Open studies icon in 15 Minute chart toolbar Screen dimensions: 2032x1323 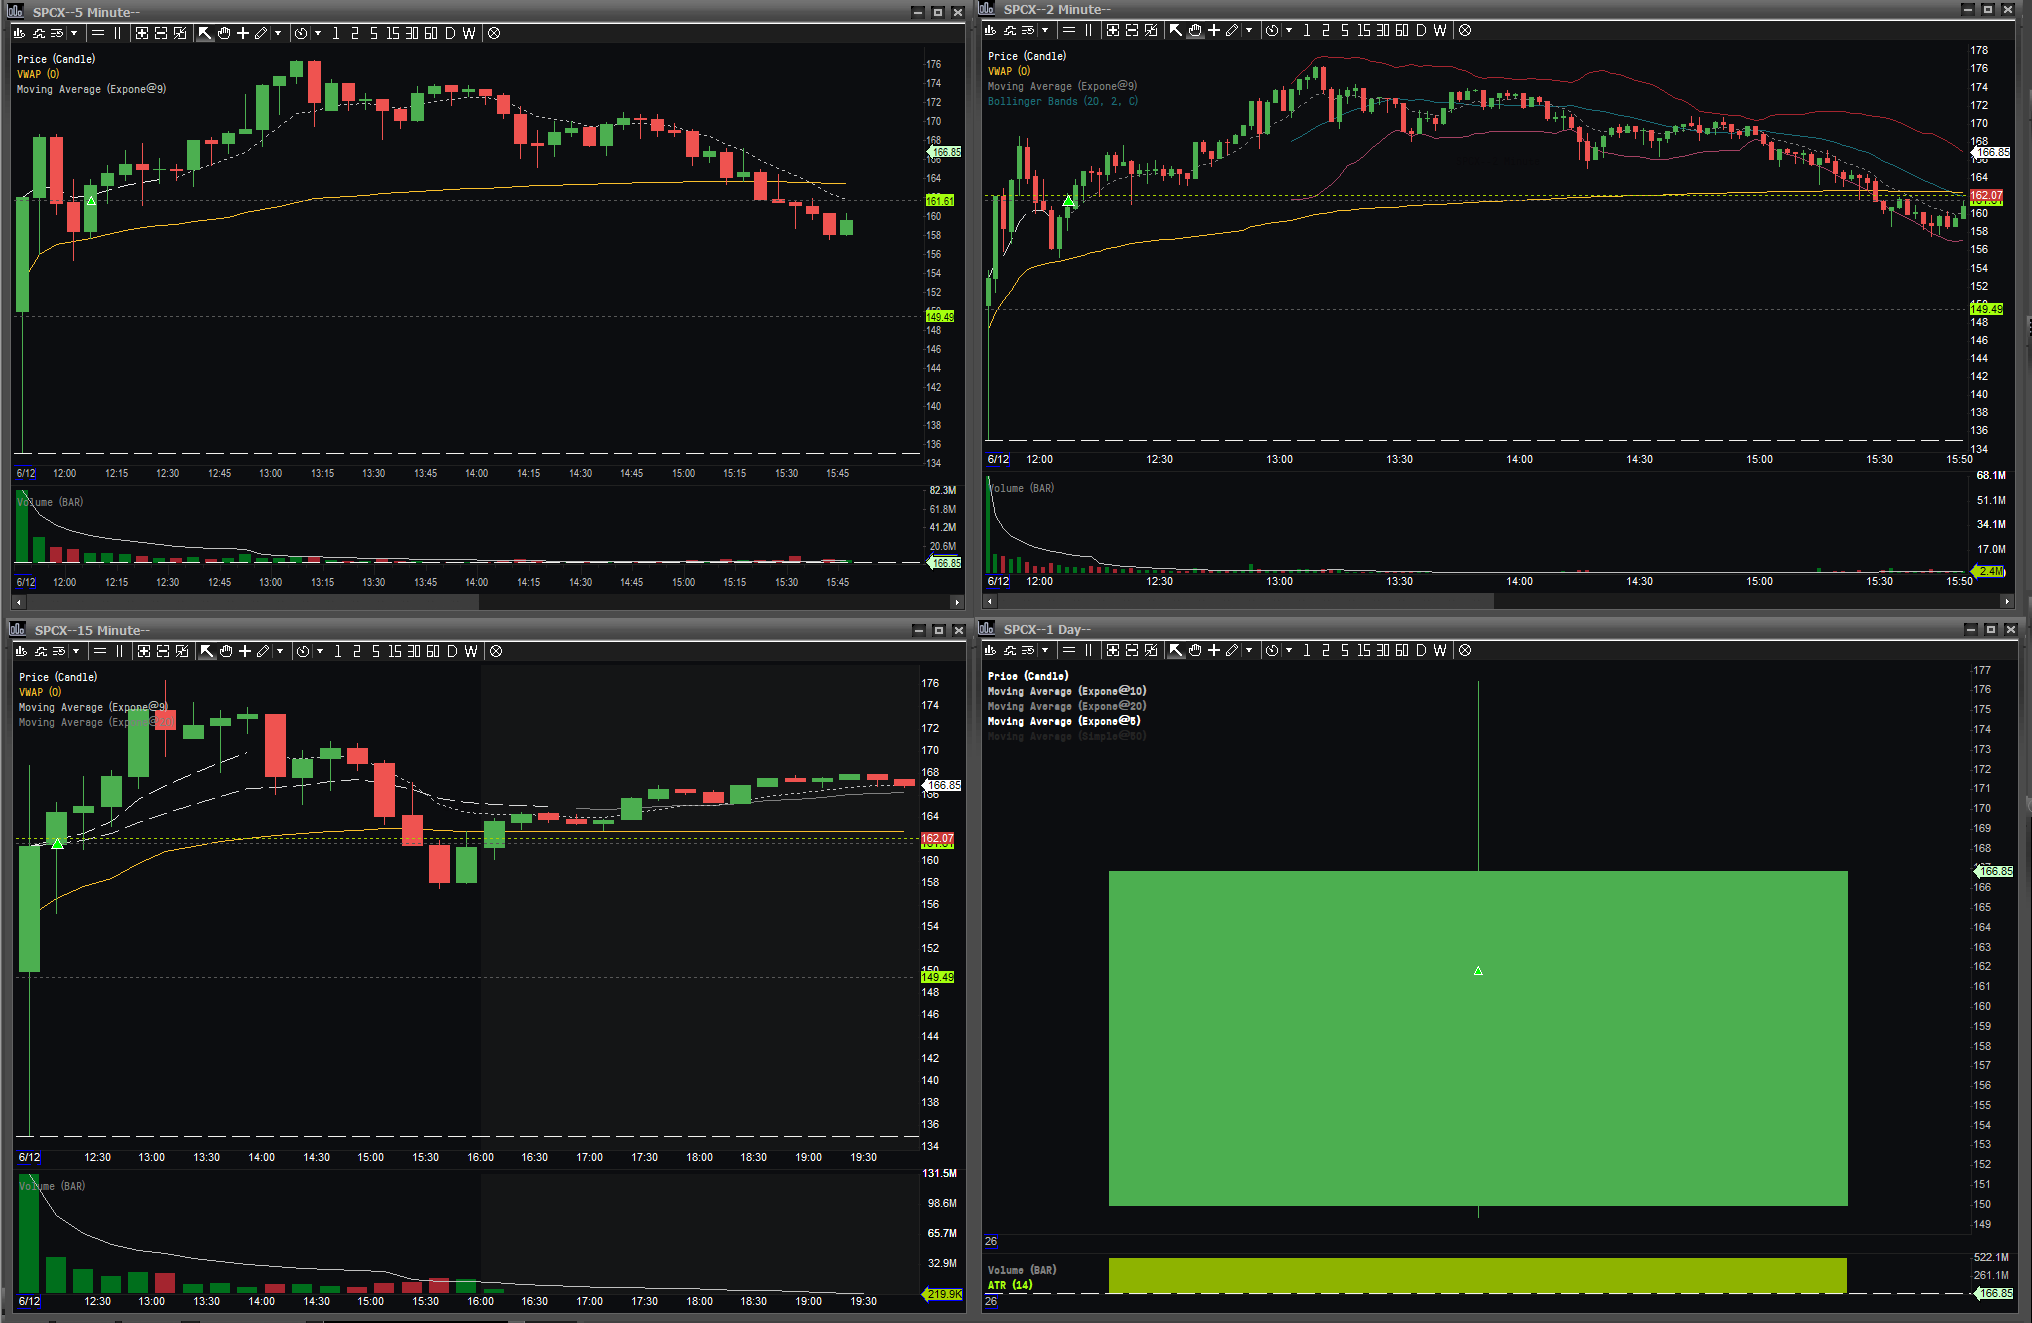pos(41,651)
